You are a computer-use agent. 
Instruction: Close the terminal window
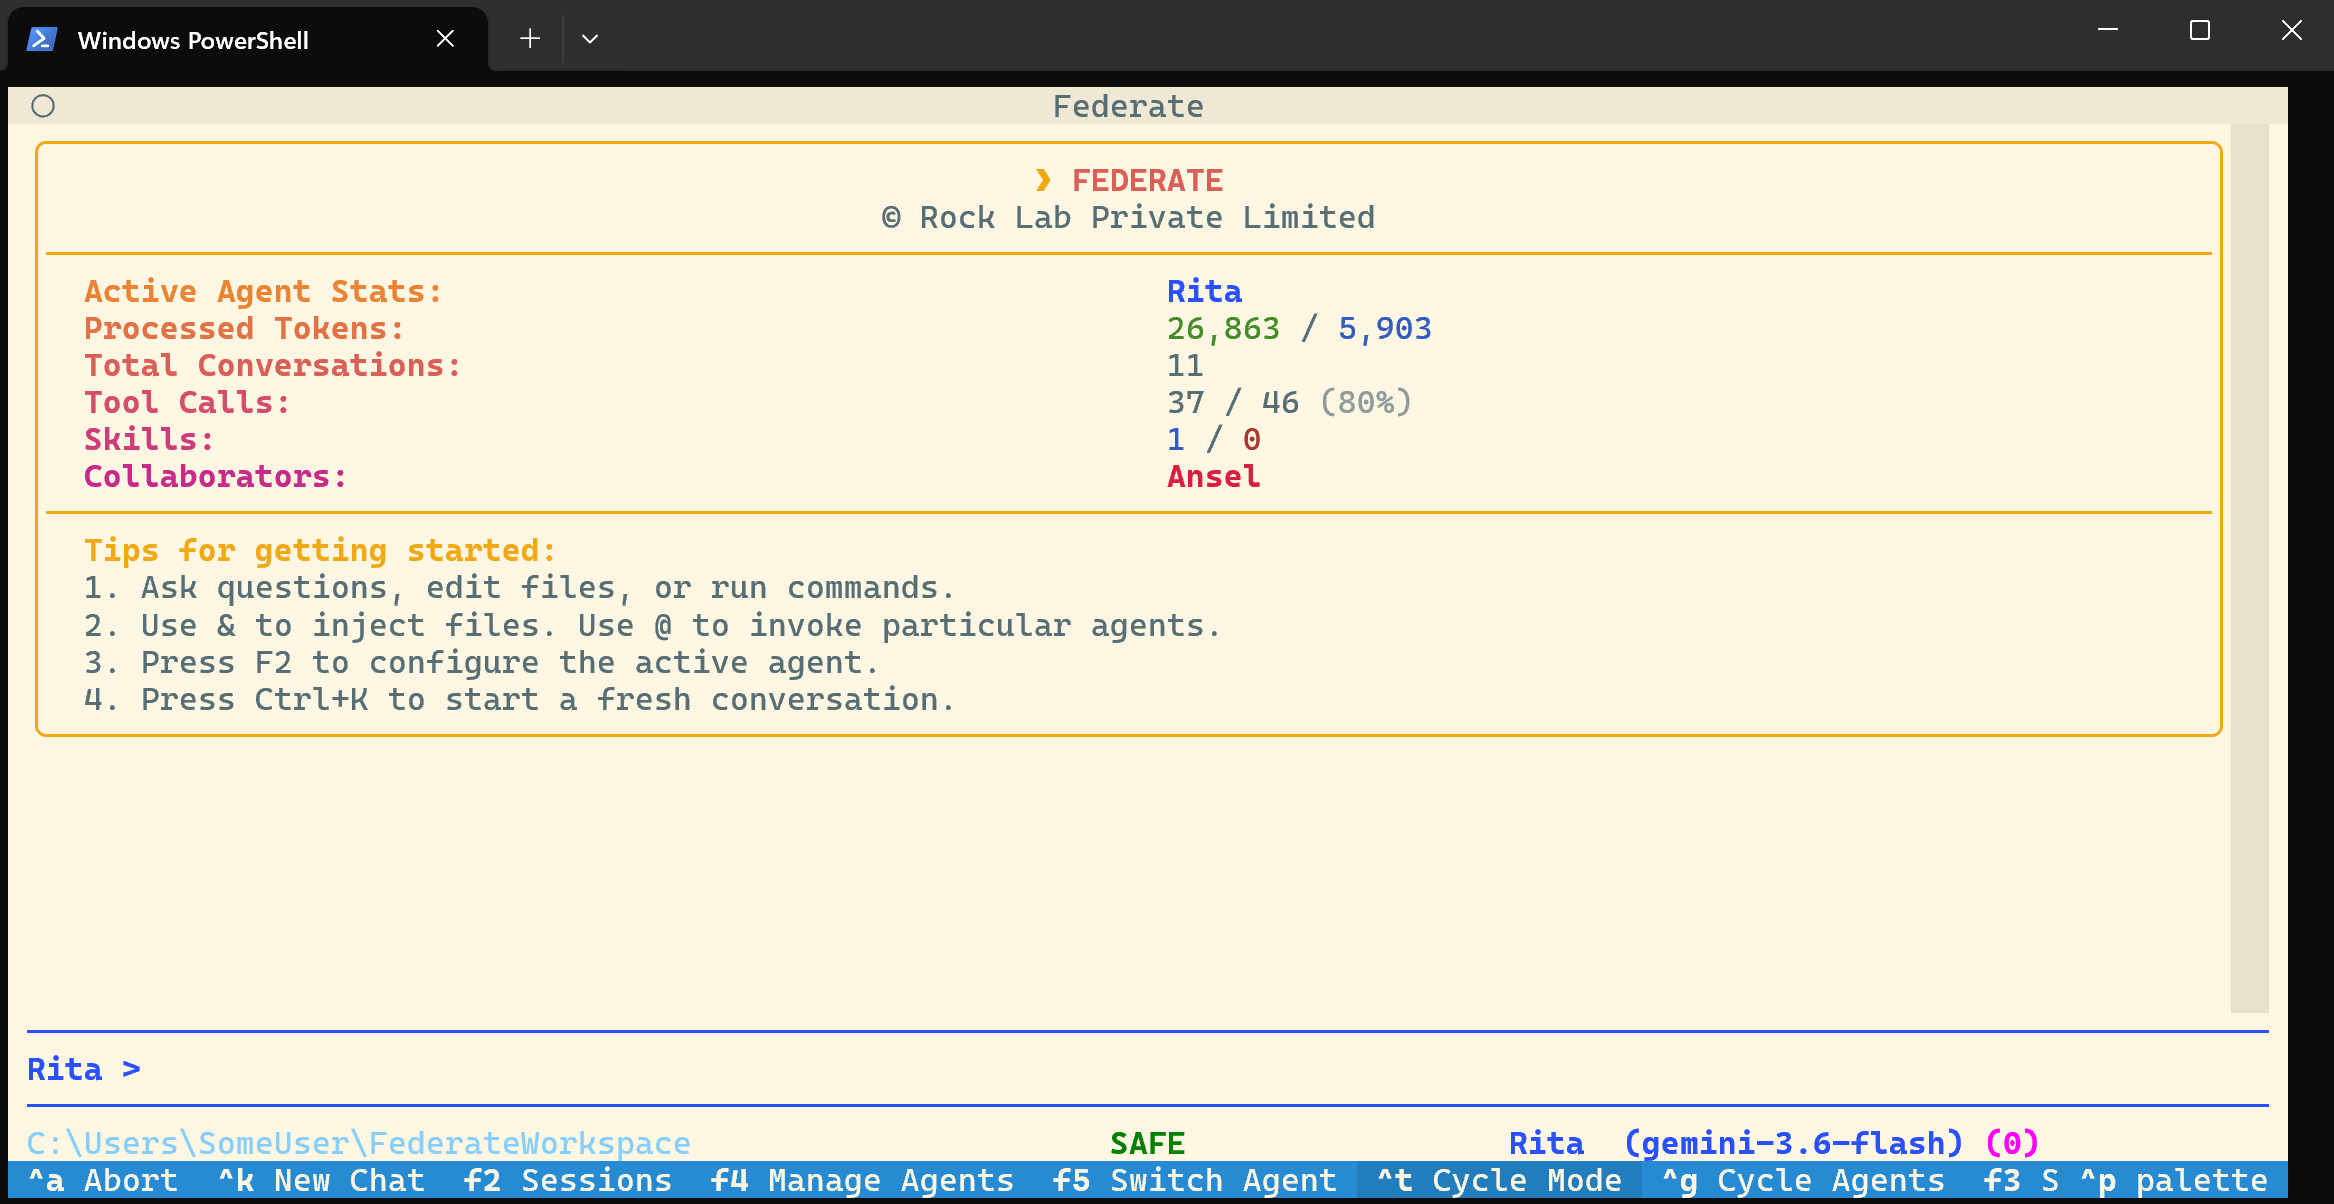point(2292,31)
